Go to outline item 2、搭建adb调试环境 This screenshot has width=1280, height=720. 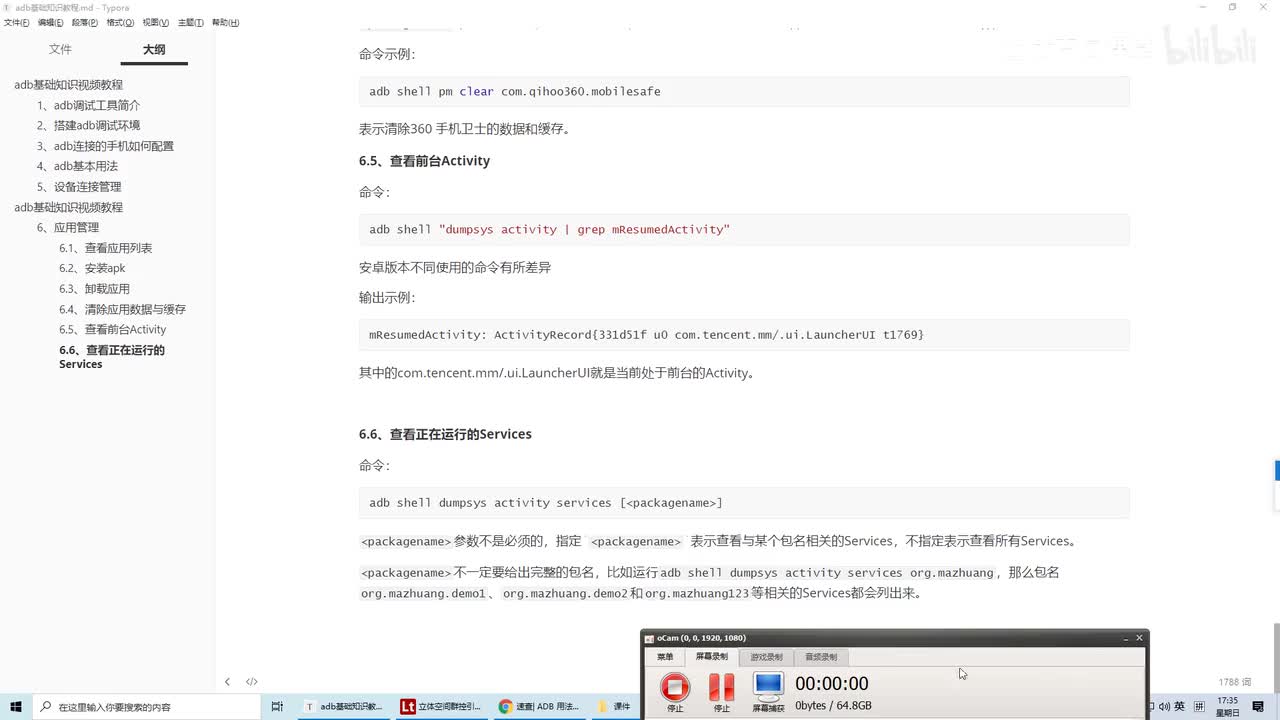88,125
